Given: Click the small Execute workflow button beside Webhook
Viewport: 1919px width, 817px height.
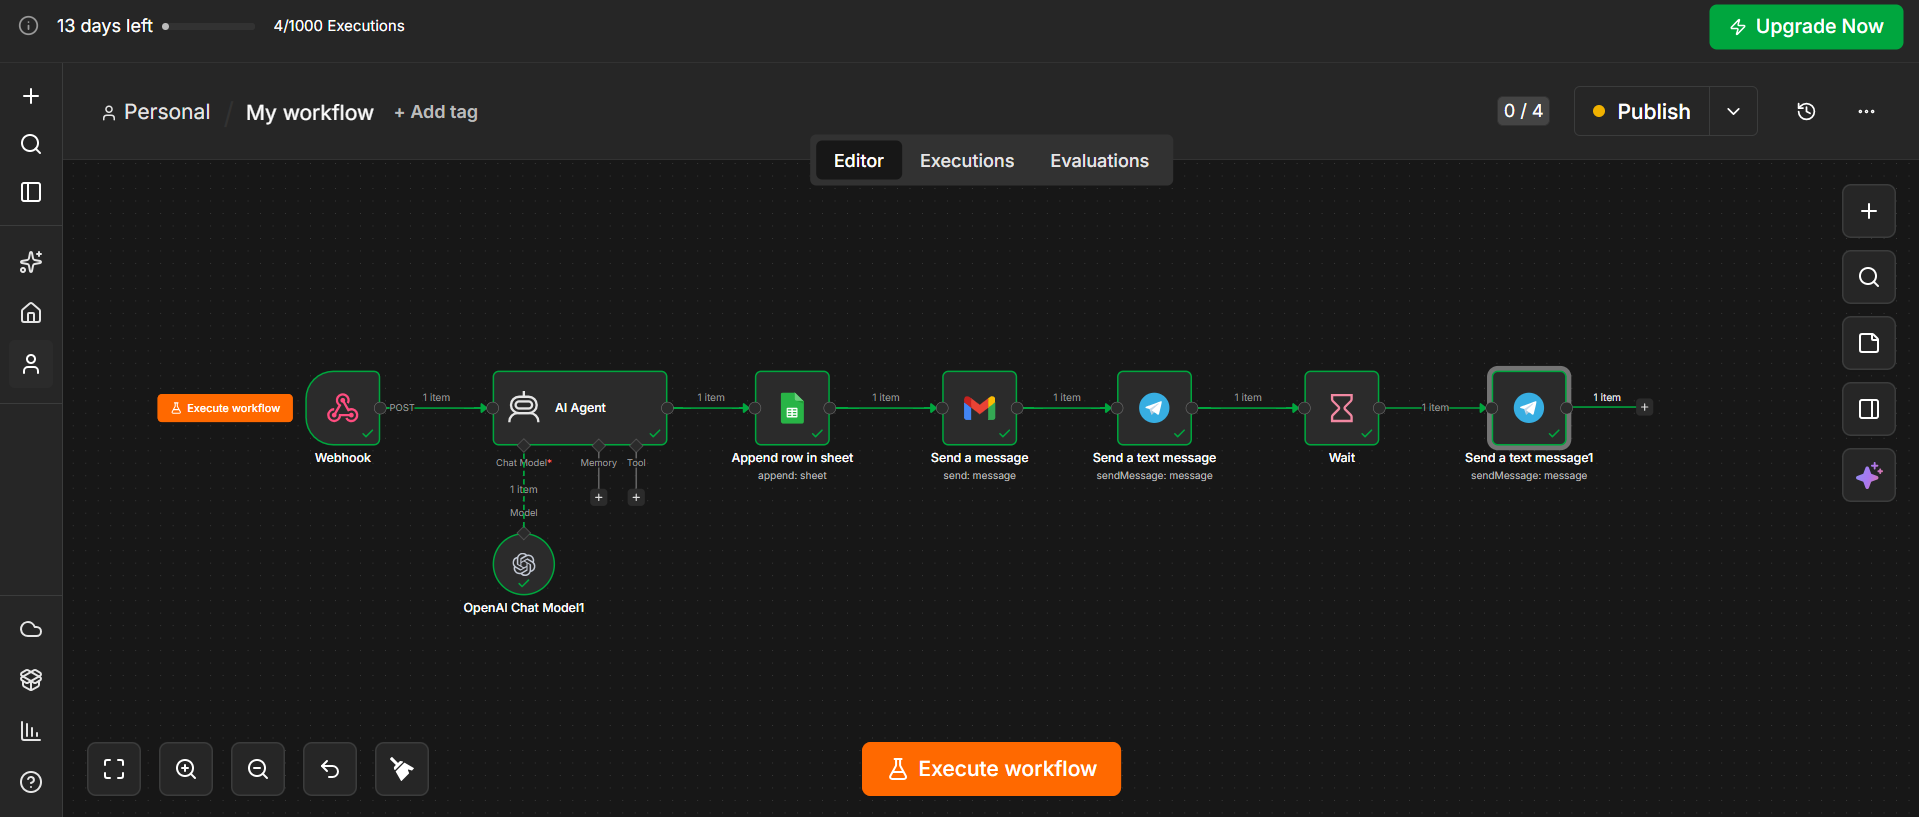Looking at the screenshot, I should [225, 408].
